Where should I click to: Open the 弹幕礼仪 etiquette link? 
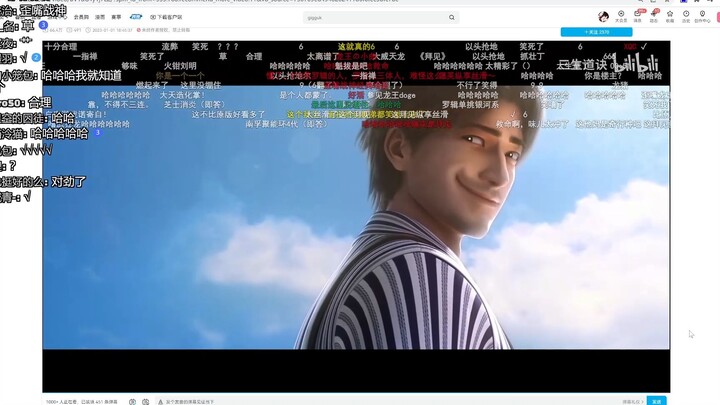pos(631,401)
